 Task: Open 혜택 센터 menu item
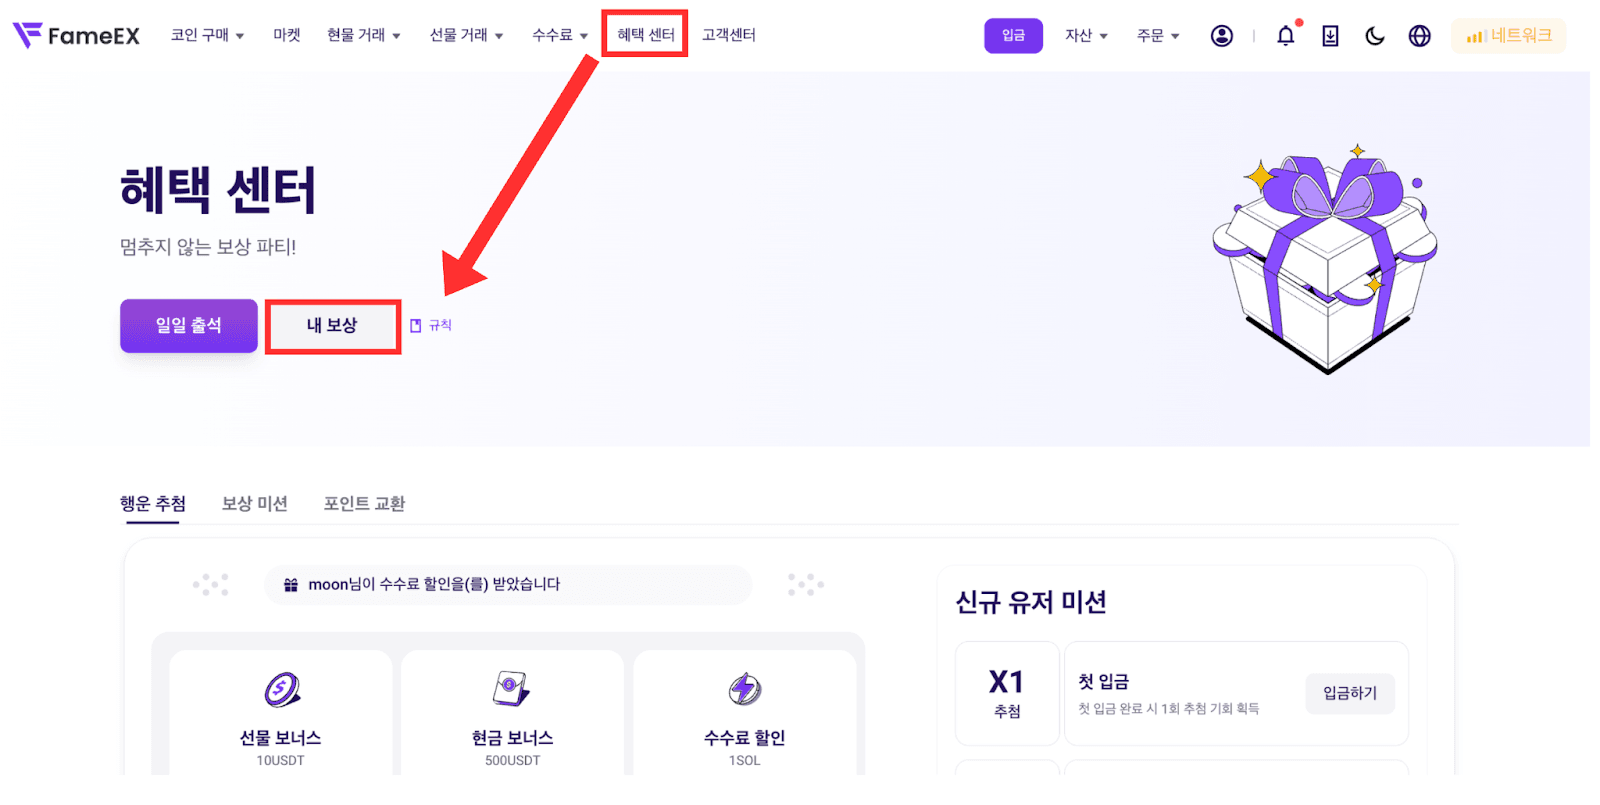point(645,34)
